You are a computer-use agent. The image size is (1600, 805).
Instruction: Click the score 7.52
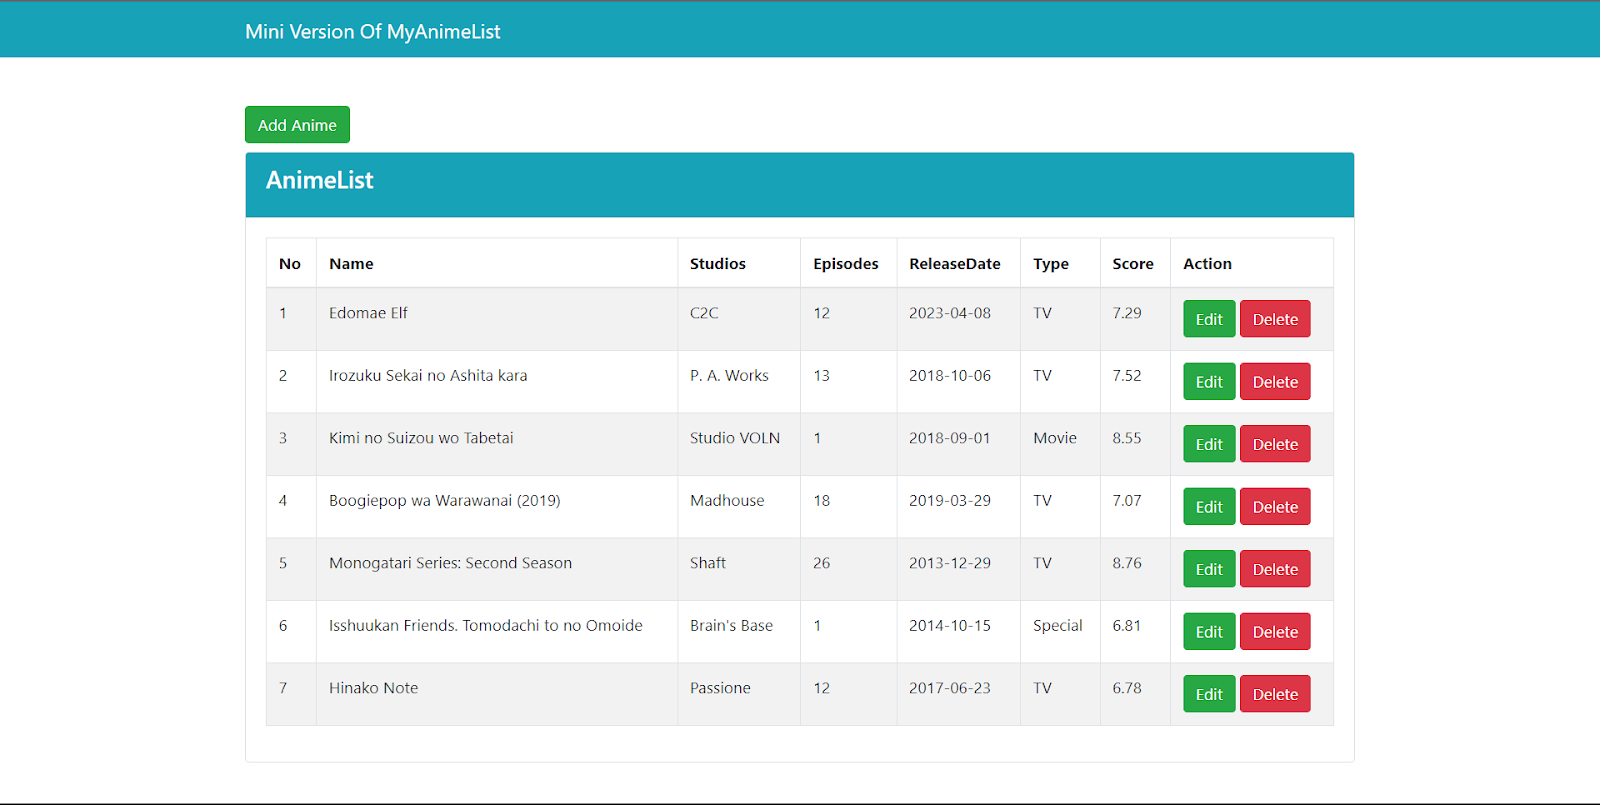pyautogui.click(x=1127, y=376)
